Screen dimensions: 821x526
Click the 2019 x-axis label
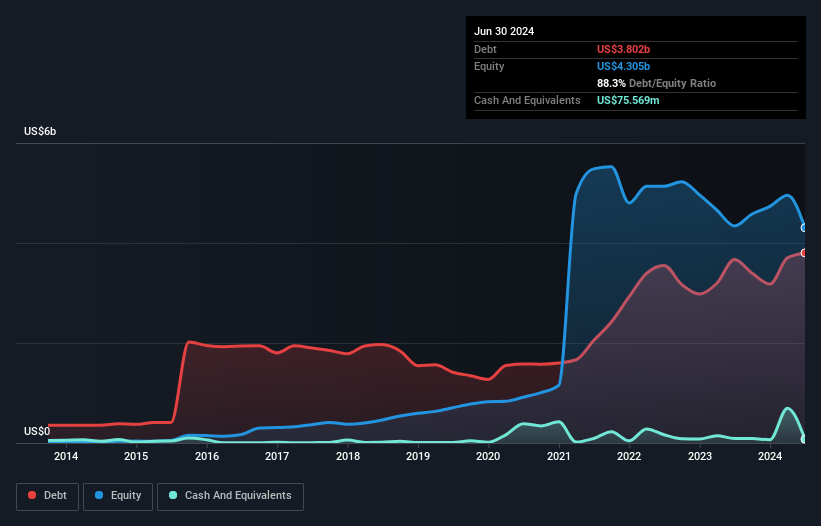[418, 456]
